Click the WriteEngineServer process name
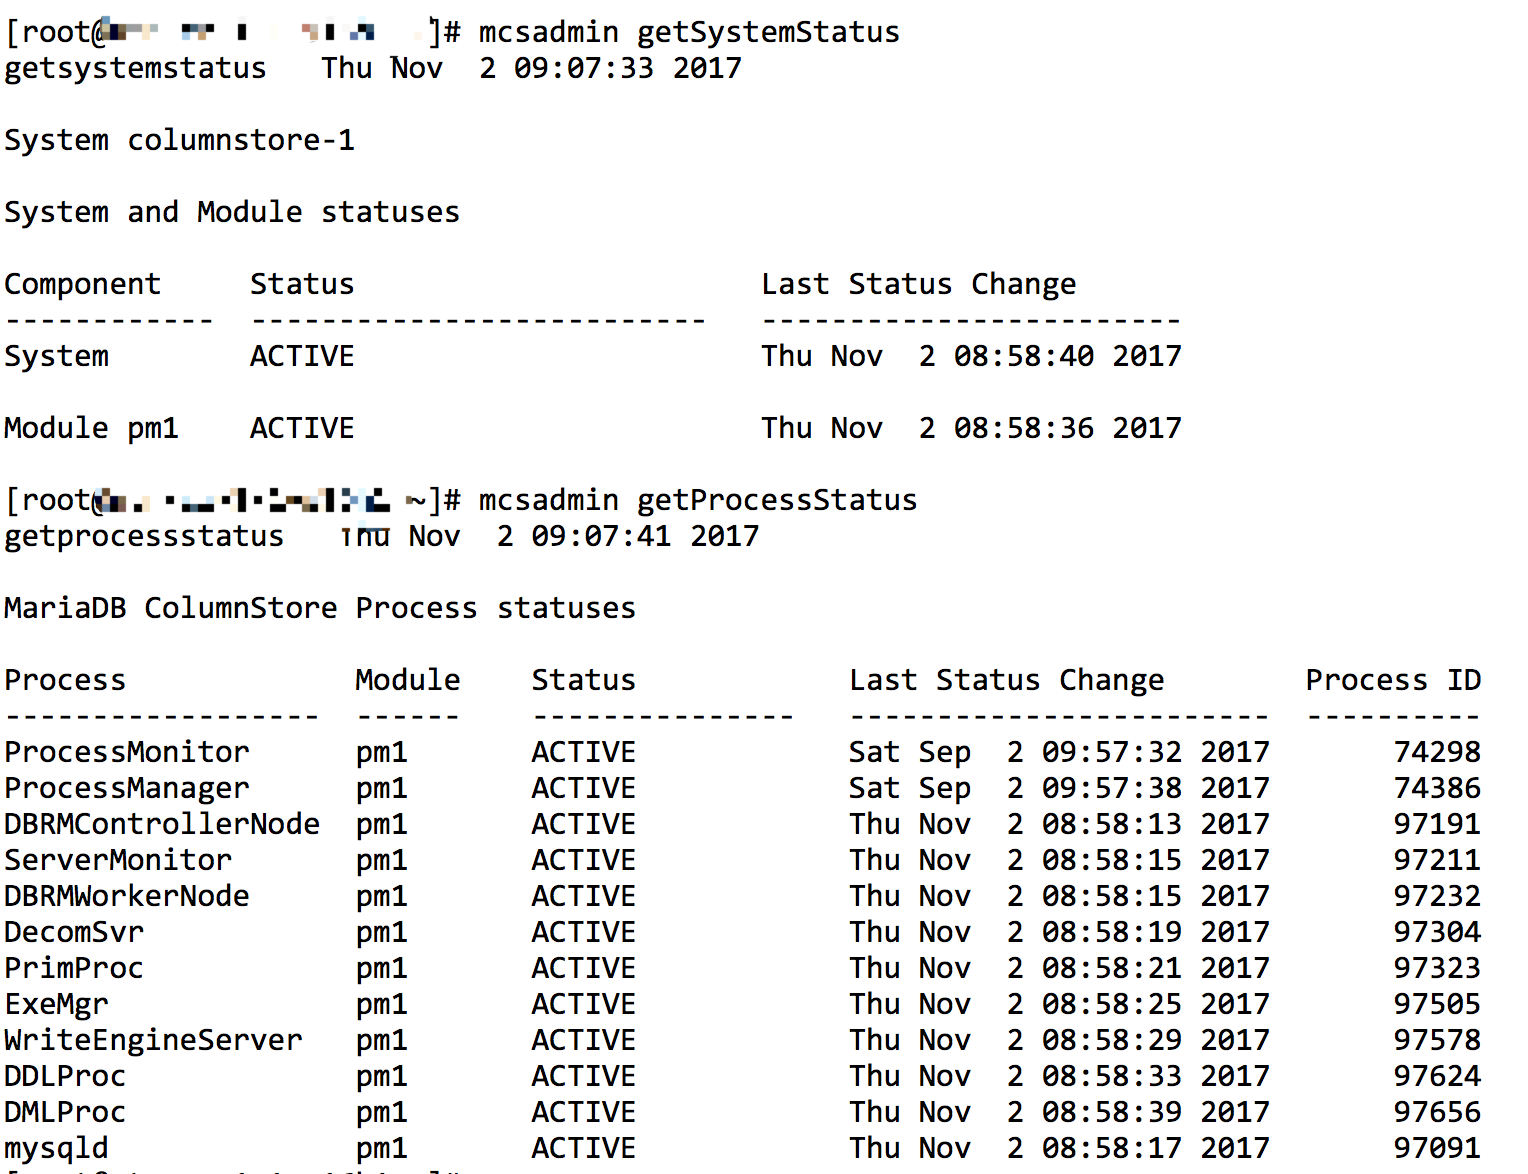This screenshot has width=1528, height=1174. pos(153,1040)
